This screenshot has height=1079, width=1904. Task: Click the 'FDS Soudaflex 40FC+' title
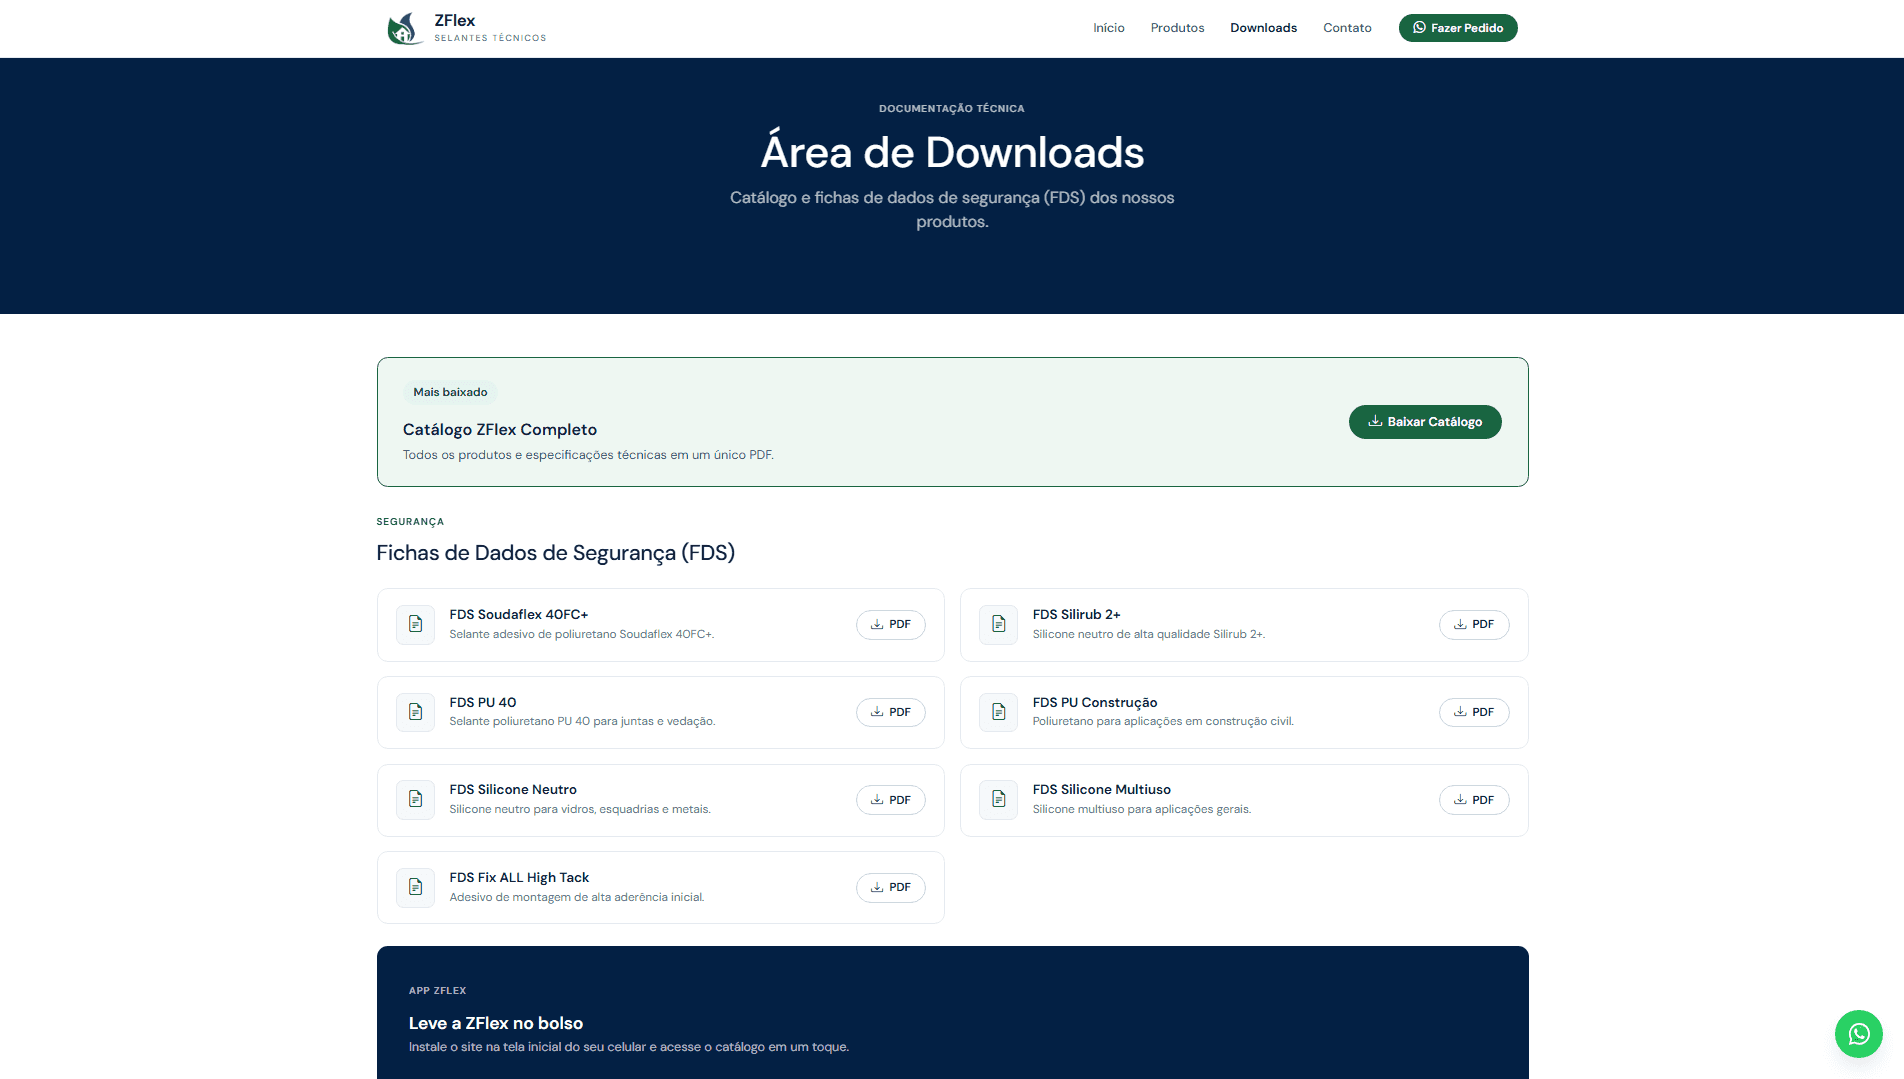click(x=518, y=614)
